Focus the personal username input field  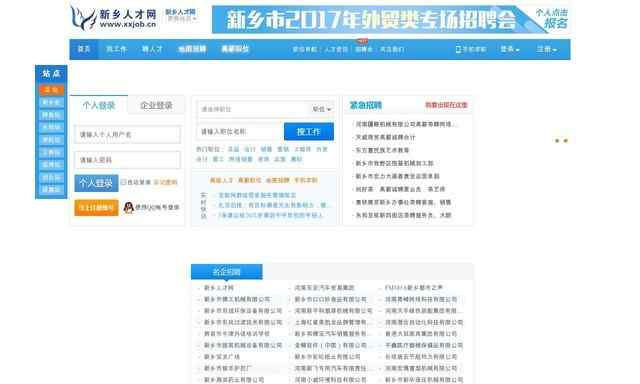tap(127, 135)
